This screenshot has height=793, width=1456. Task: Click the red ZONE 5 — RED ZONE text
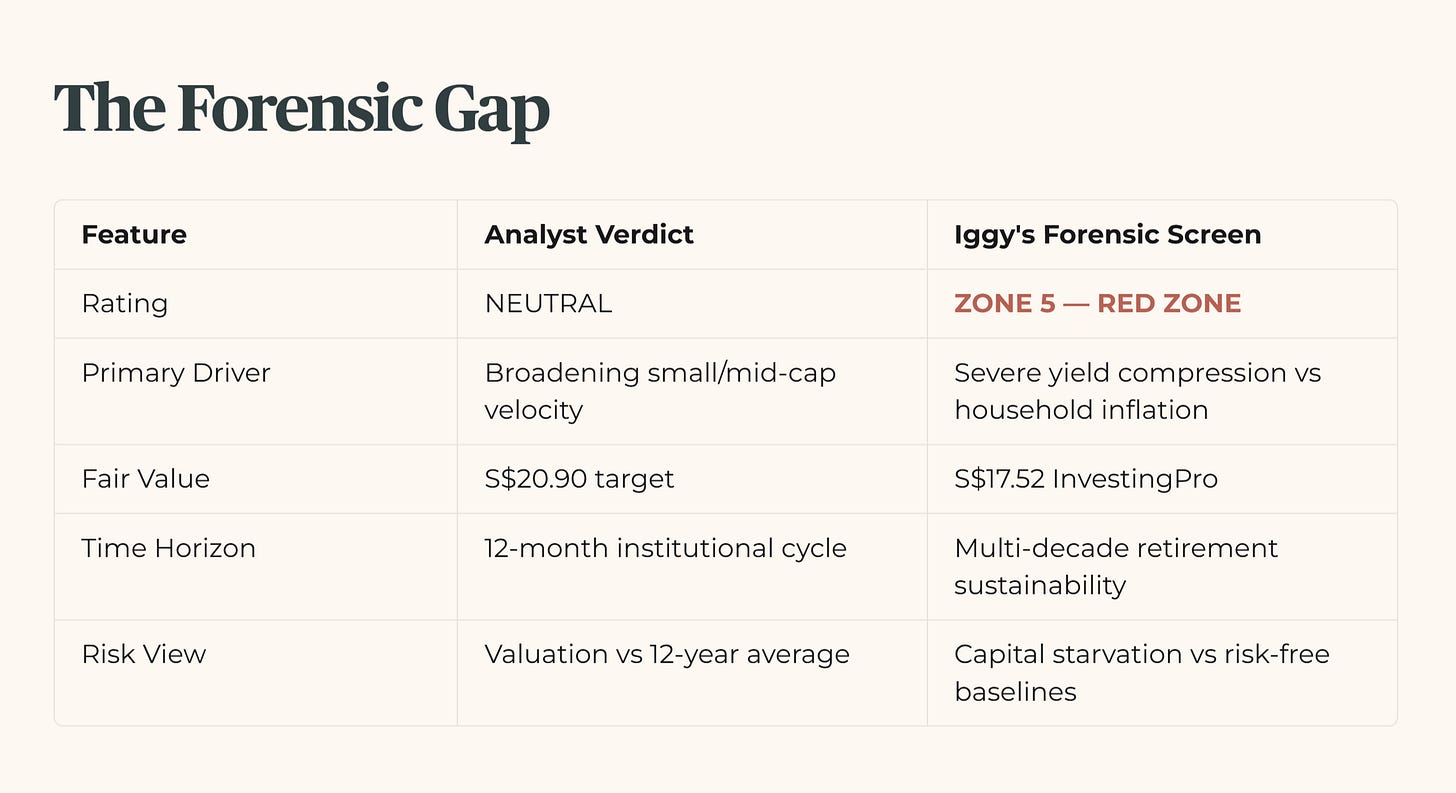[1097, 304]
